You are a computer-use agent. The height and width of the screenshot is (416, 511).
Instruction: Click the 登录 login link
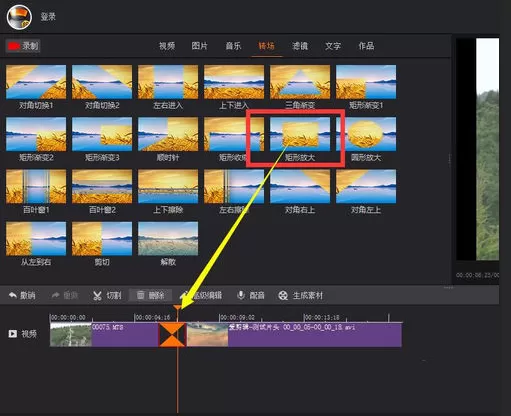point(48,17)
